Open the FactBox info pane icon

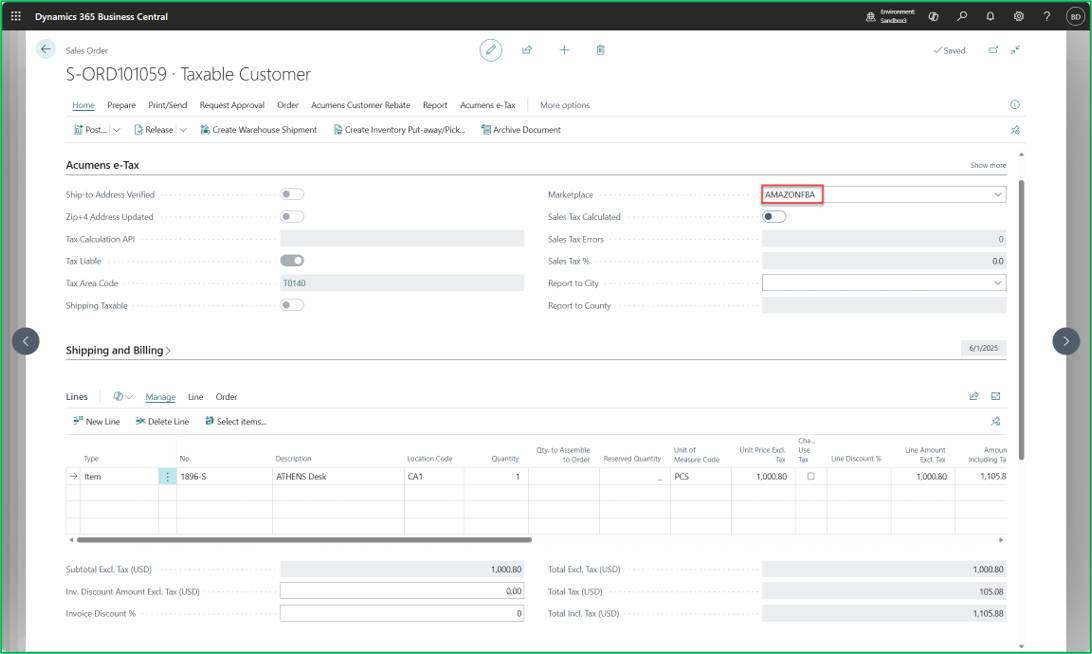pos(1015,104)
